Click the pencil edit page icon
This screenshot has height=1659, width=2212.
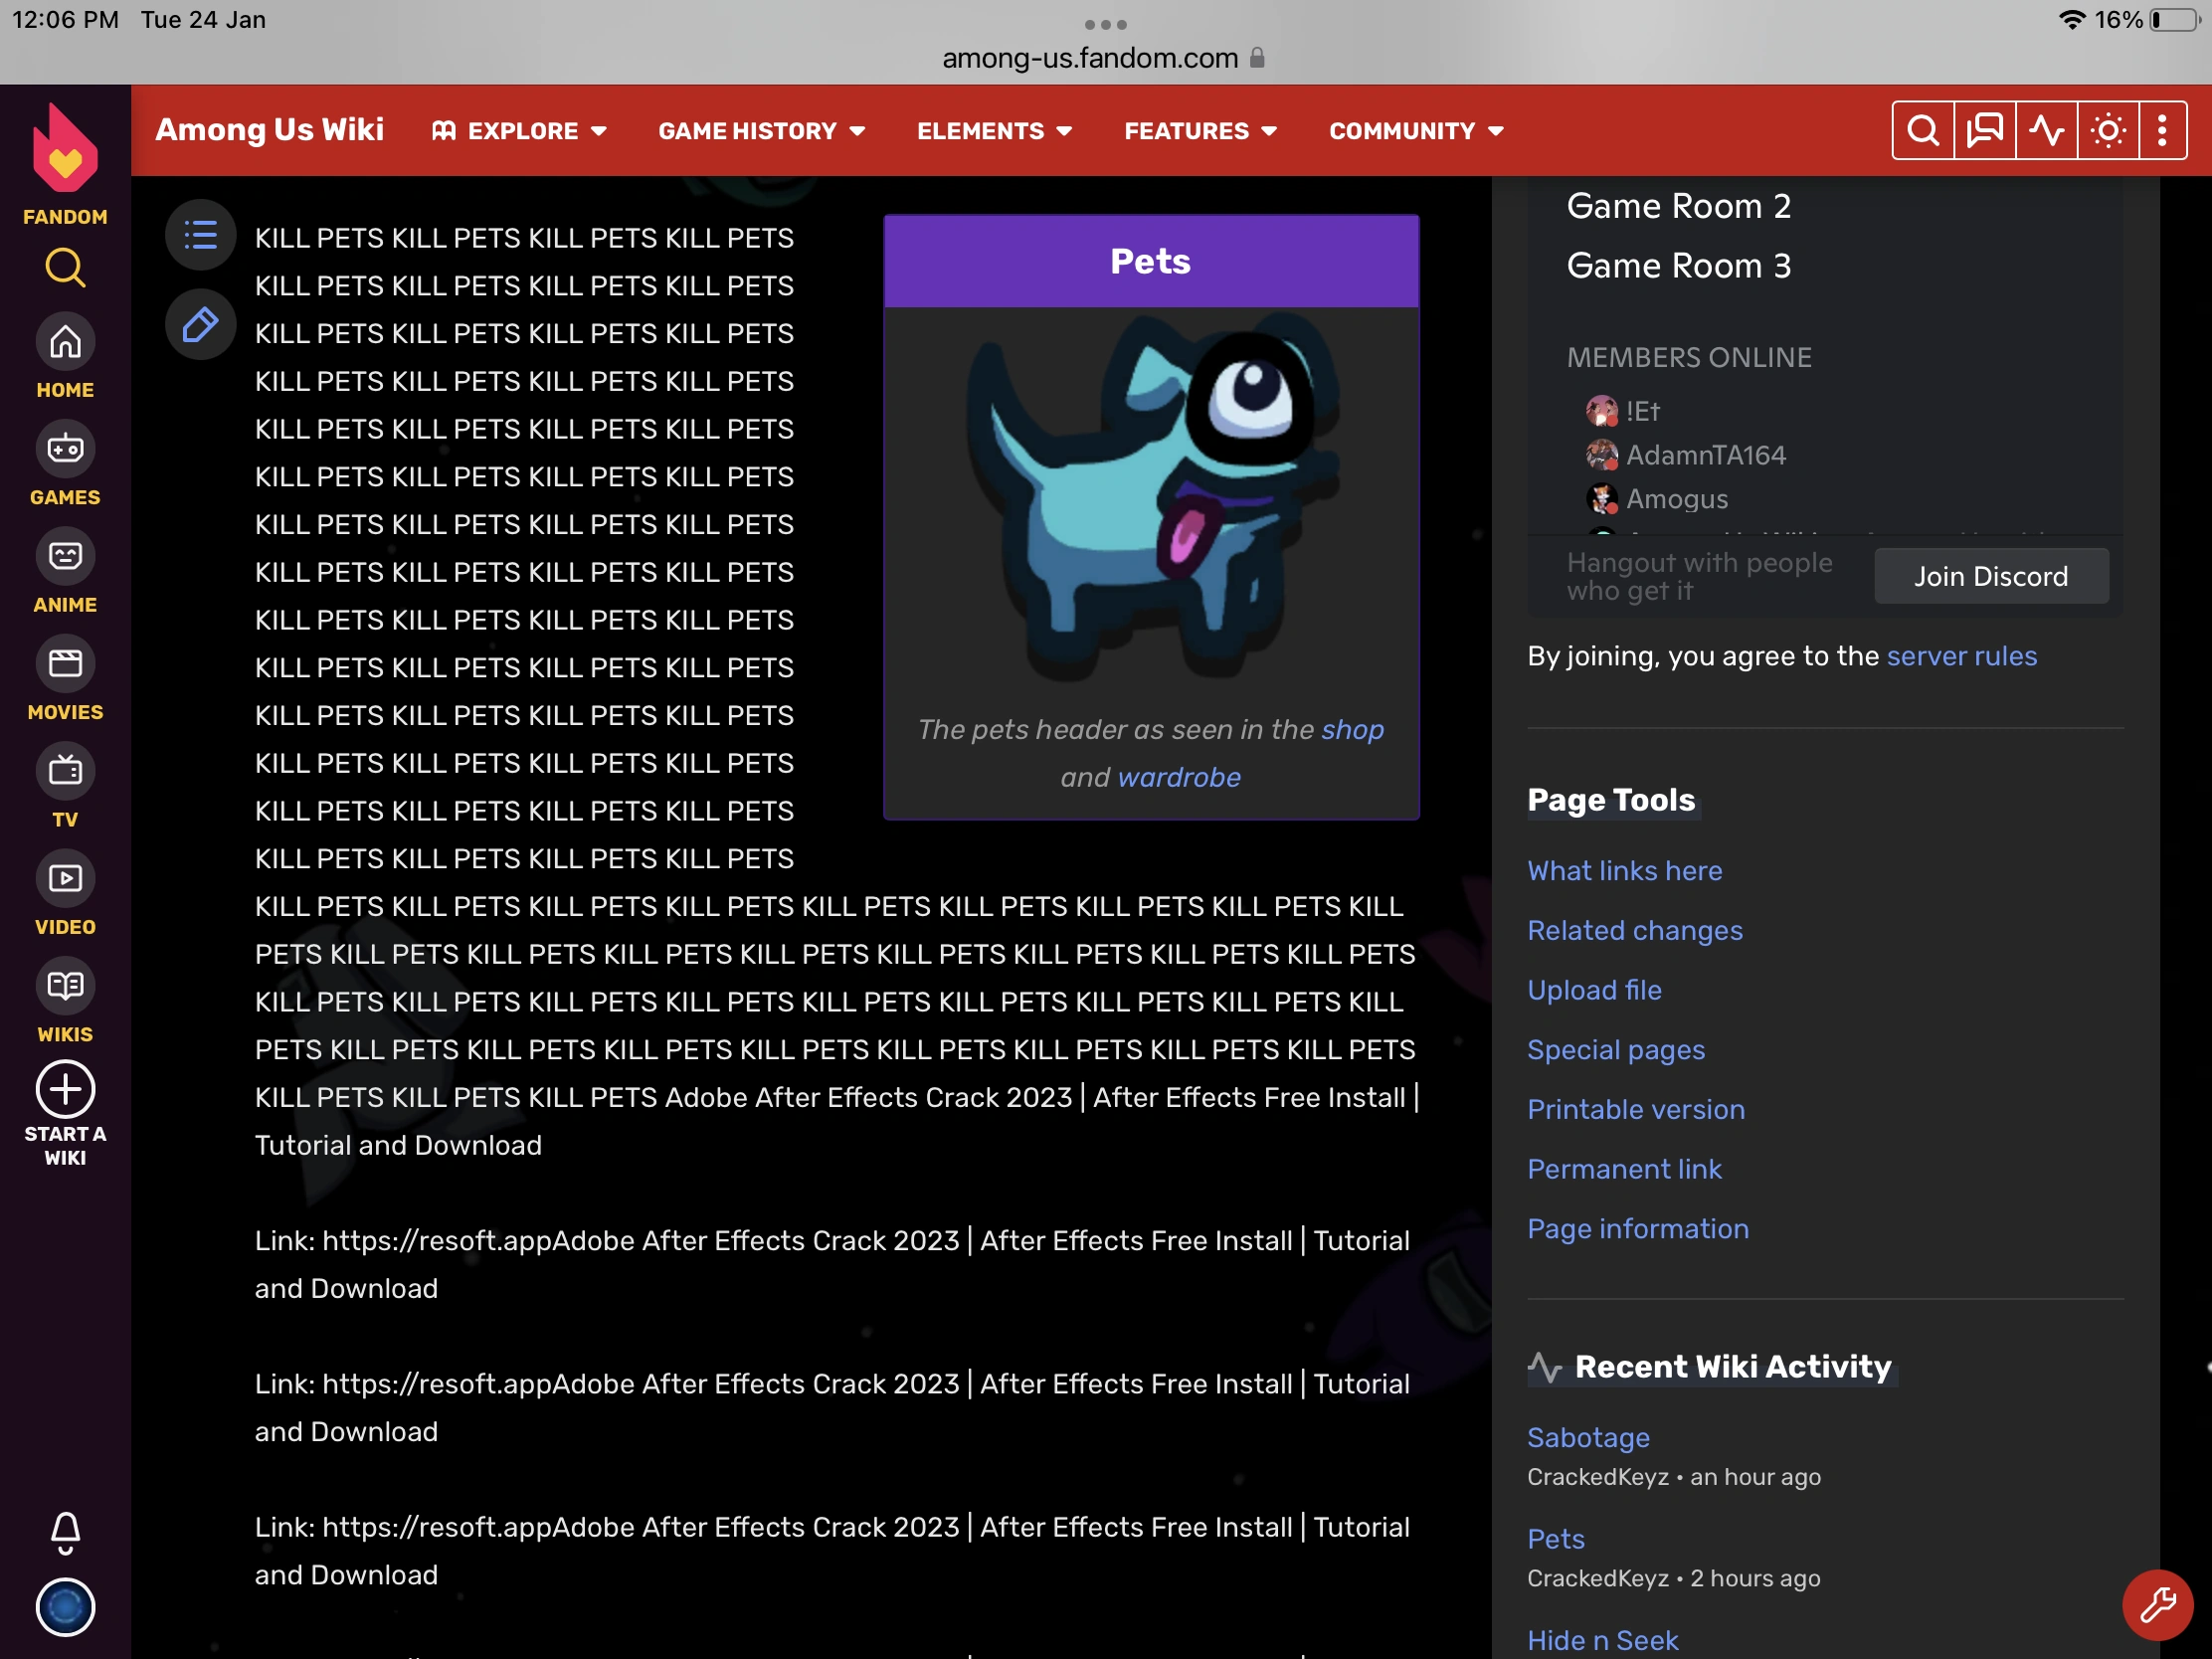click(200, 324)
